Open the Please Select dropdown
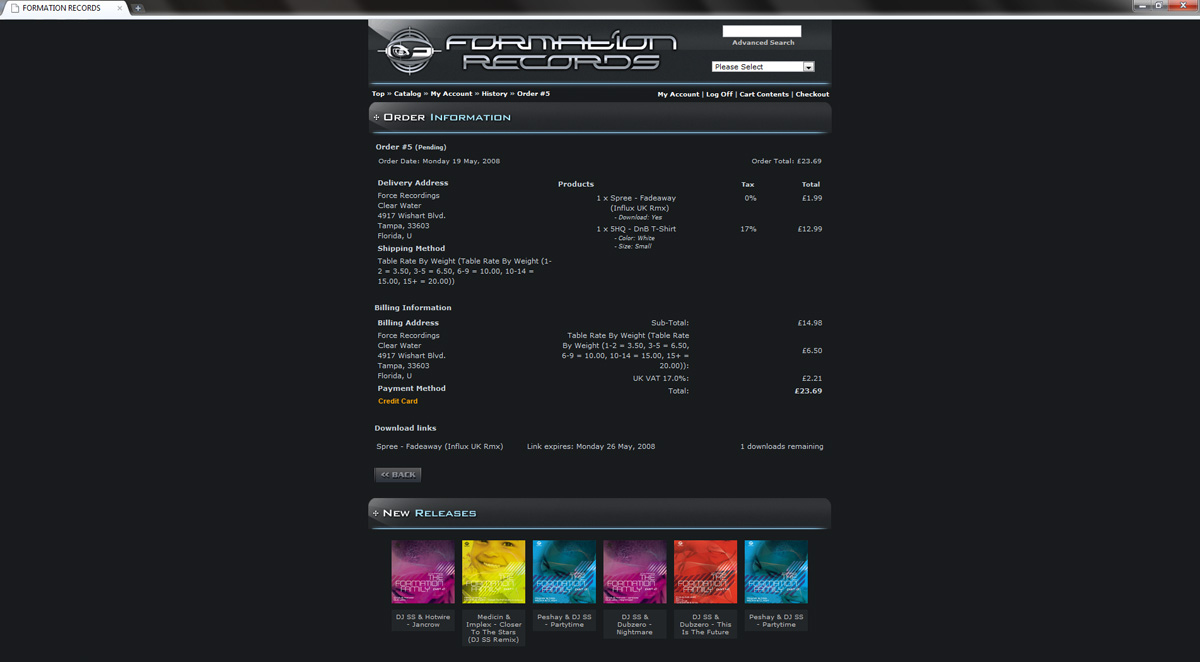Image resolution: width=1200 pixels, height=662 pixels. [x=763, y=67]
